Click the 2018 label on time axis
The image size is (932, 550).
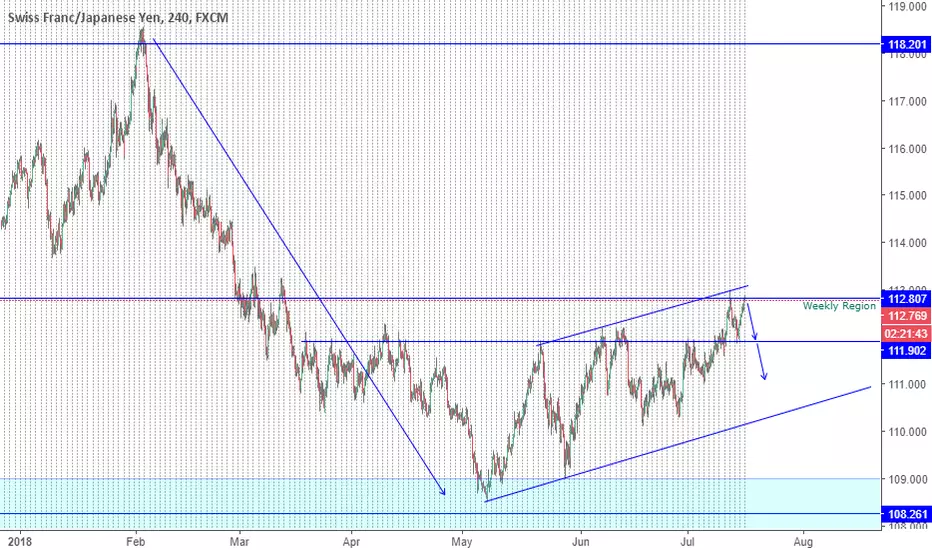coord(19,542)
